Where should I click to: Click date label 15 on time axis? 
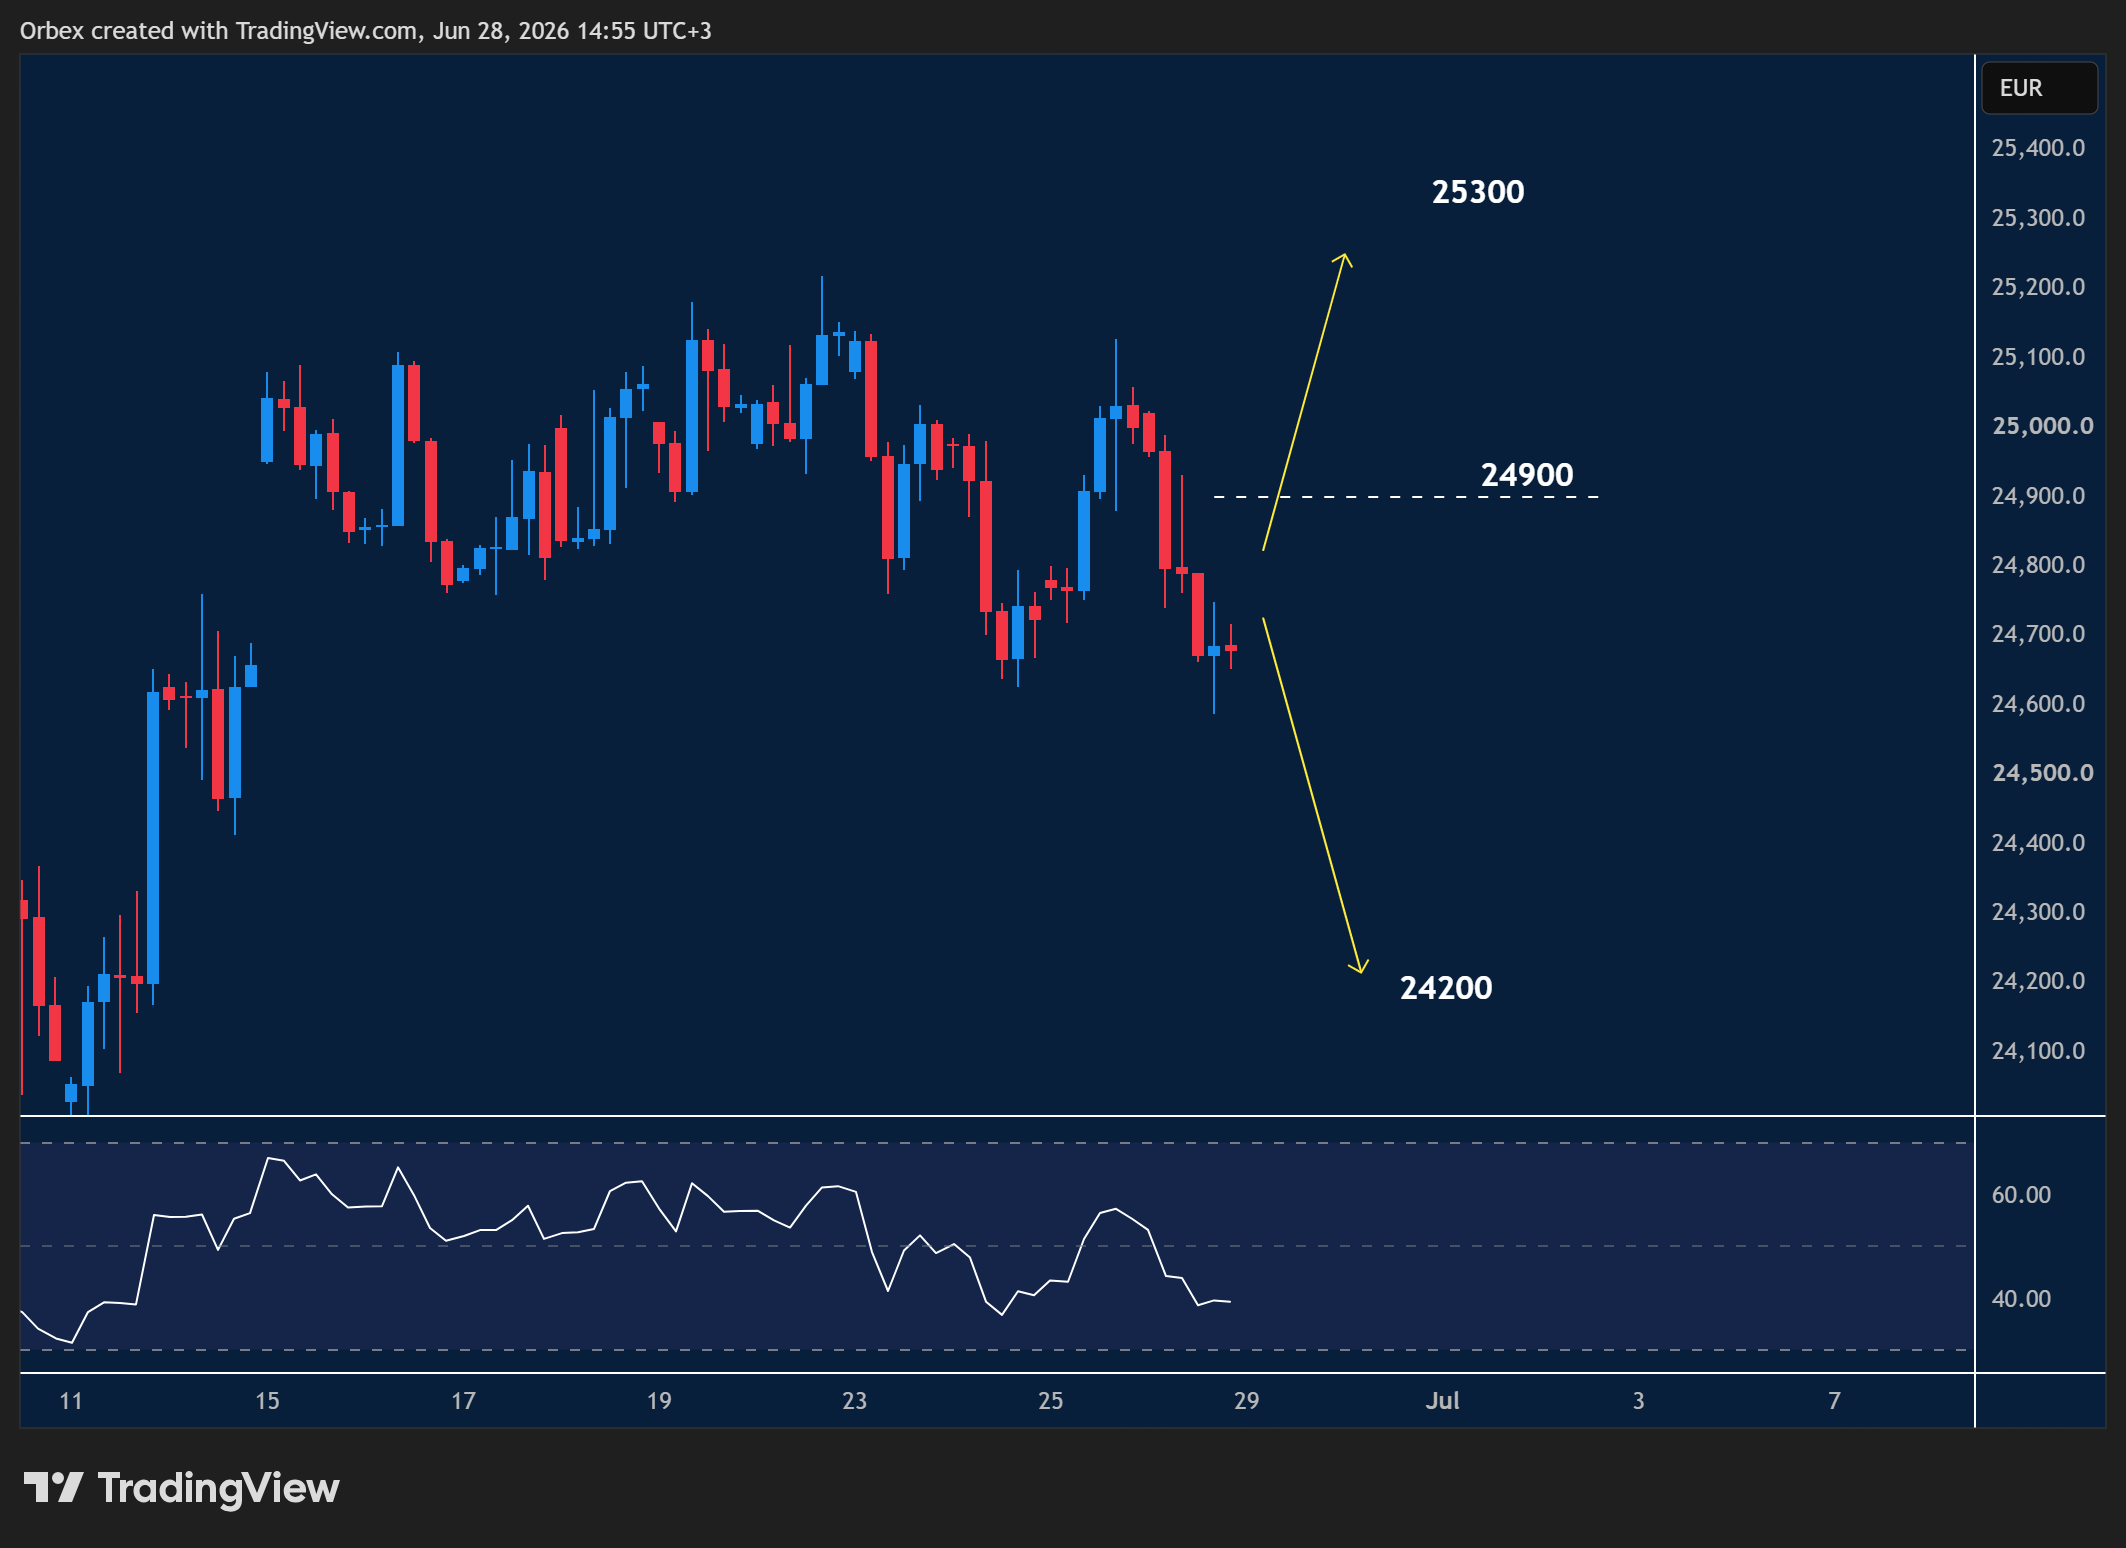(x=267, y=1401)
